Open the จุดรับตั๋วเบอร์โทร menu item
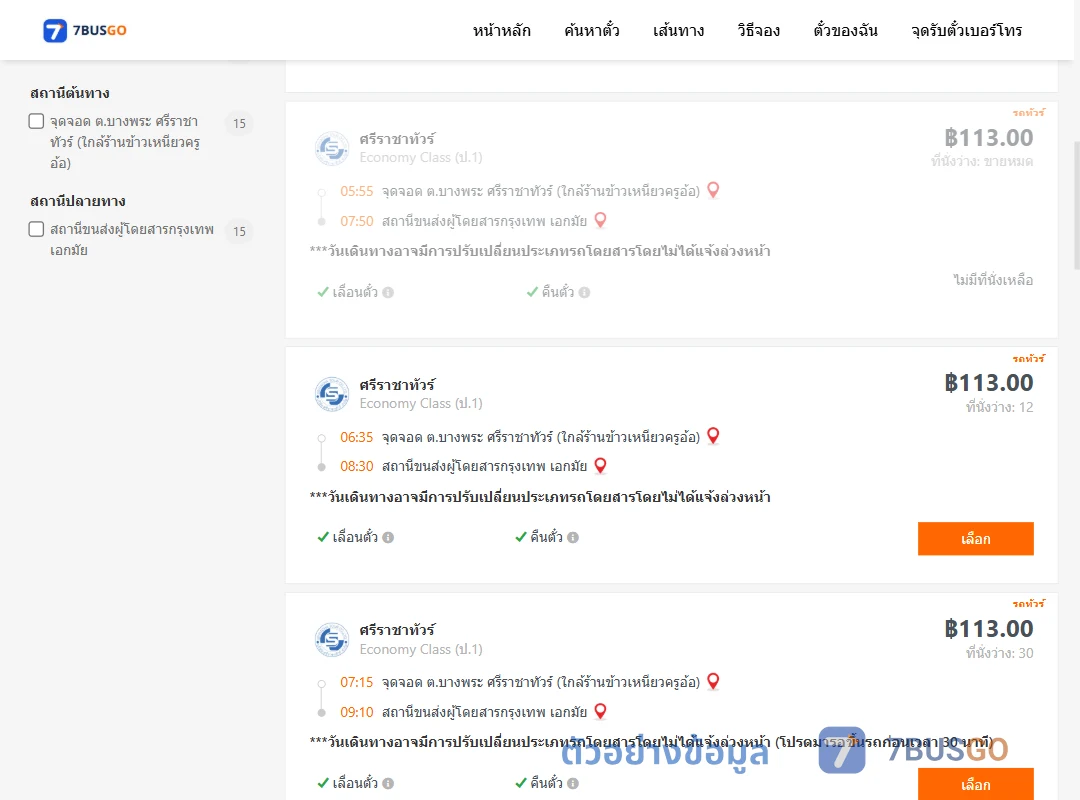The height and width of the screenshot is (800, 1080). point(966,30)
